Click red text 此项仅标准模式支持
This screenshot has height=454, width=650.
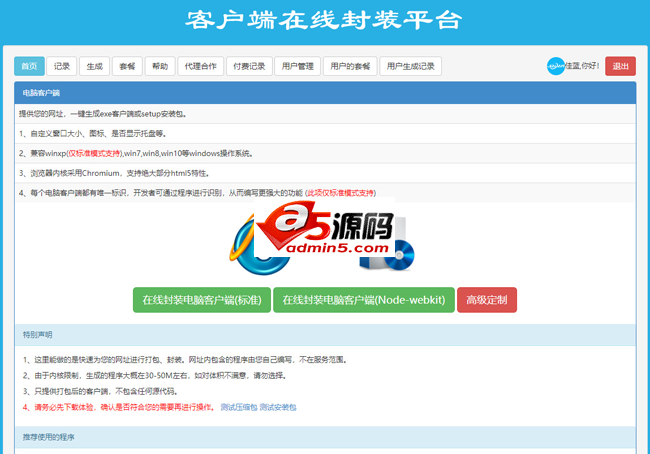click(340, 193)
